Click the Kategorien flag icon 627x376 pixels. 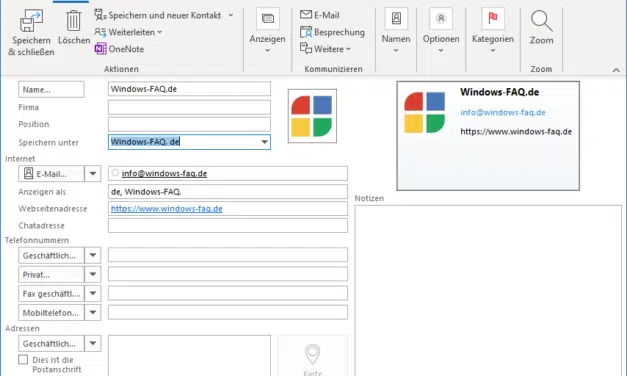tap(493, 18)
